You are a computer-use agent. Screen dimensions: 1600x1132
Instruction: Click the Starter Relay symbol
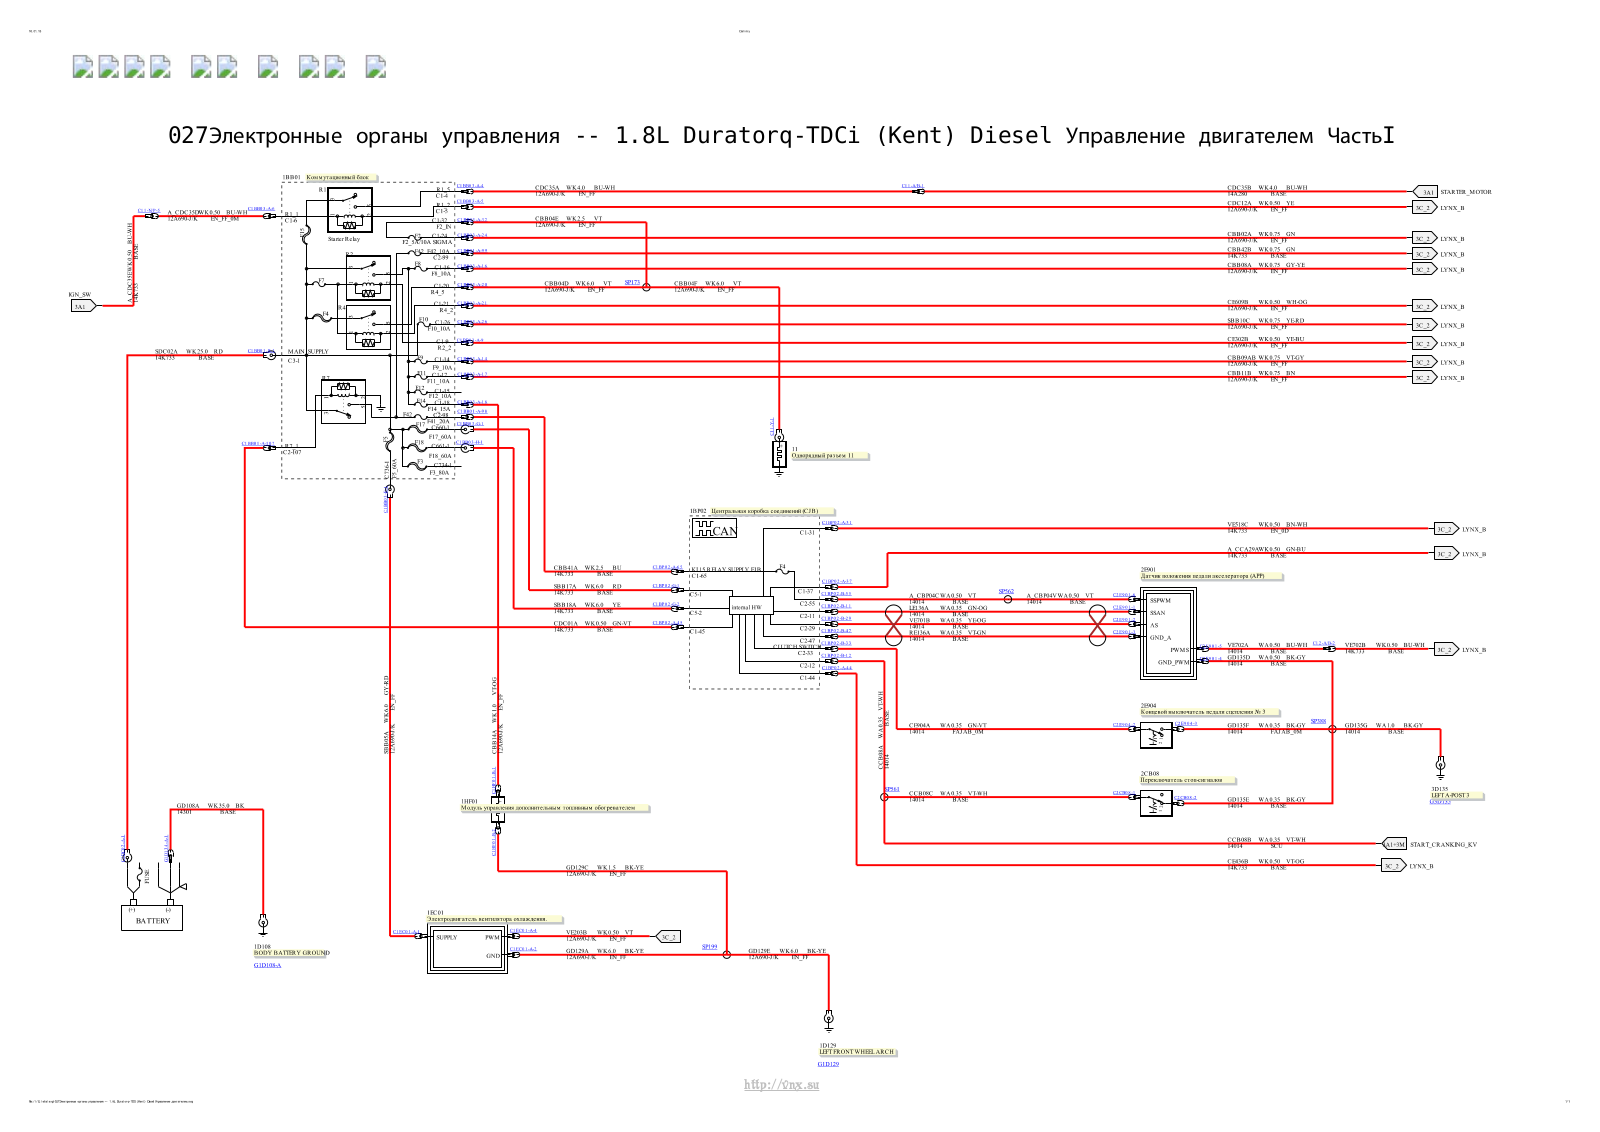(349, 210)
